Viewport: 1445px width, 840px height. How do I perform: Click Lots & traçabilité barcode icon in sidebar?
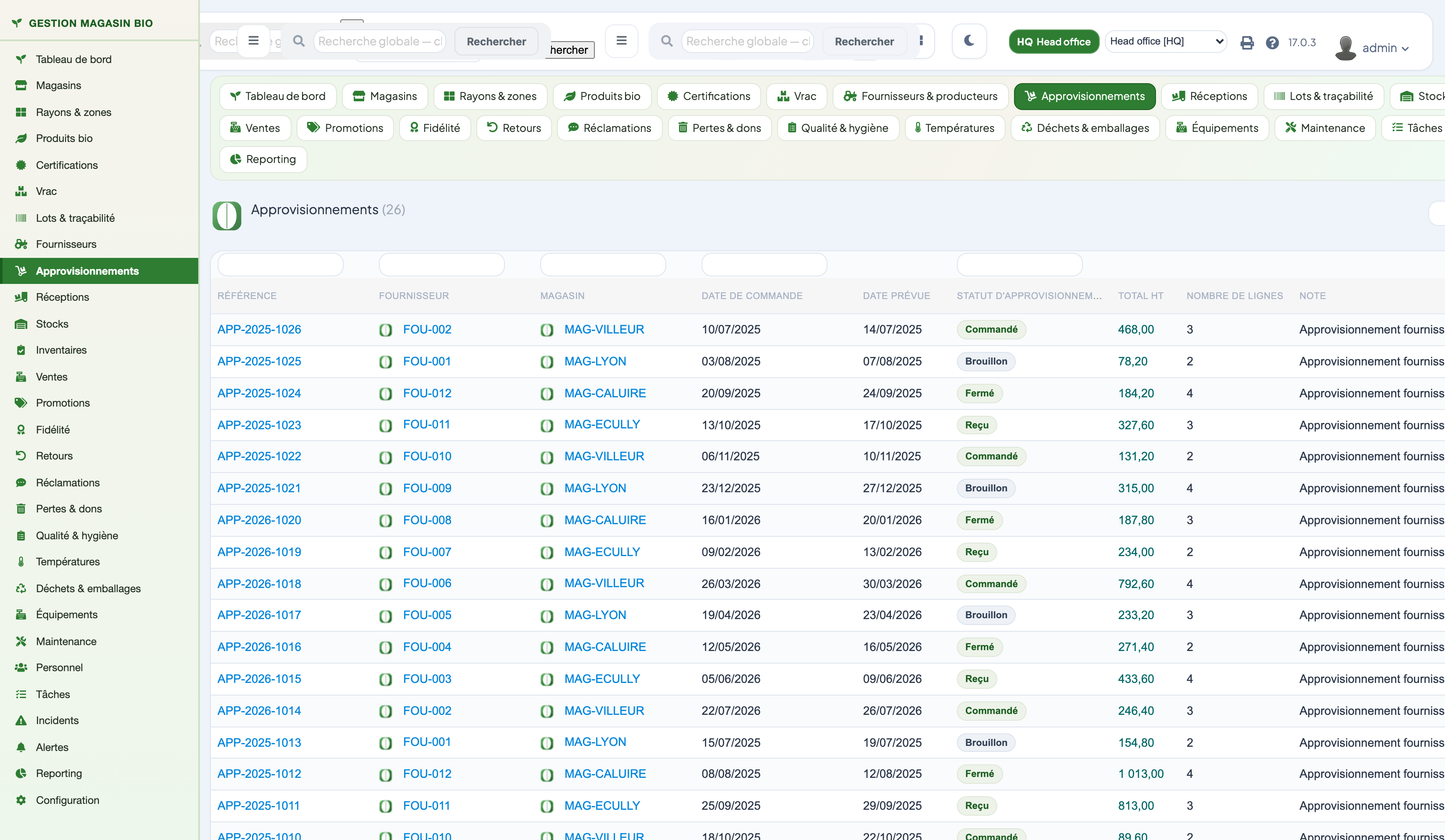pyautogui.click(x=21, y=218)
